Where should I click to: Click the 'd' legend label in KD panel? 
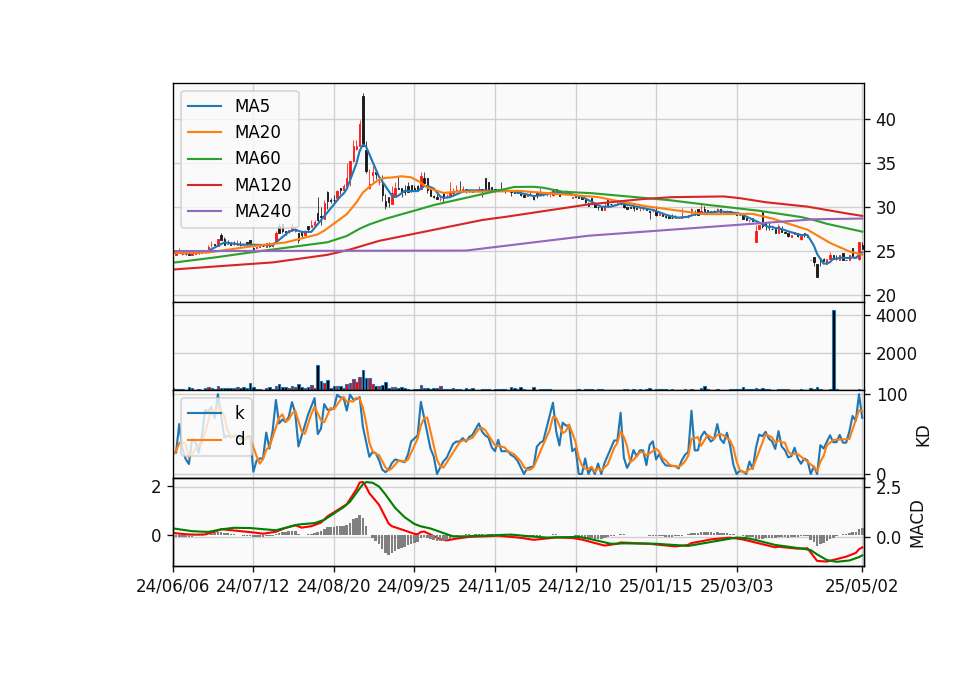[x=240, y=439]
